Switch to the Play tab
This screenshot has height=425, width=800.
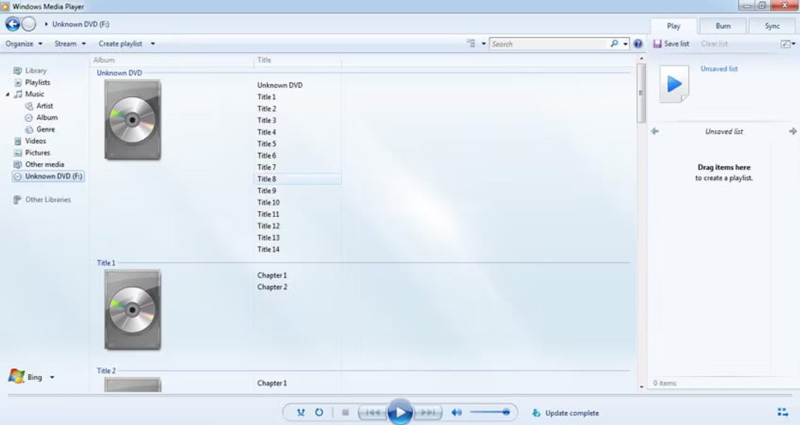(673, 26)
